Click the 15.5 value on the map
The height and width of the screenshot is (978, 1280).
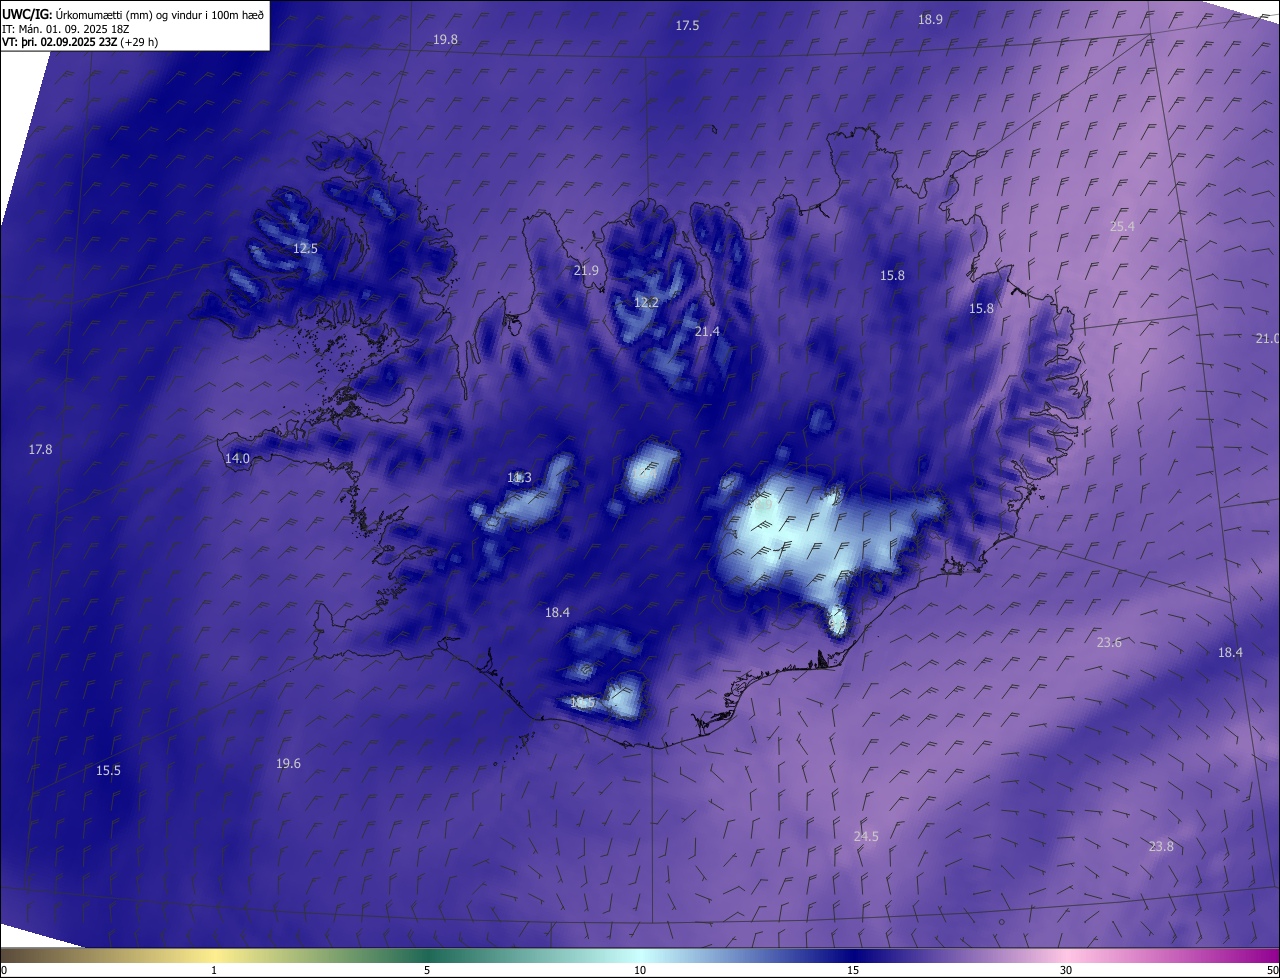108,771
